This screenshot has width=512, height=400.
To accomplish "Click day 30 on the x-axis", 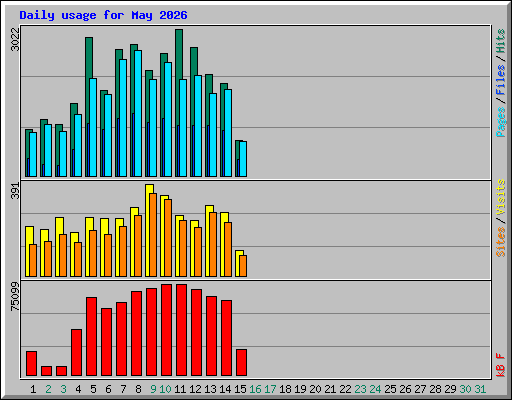I will tap(465, 389).
